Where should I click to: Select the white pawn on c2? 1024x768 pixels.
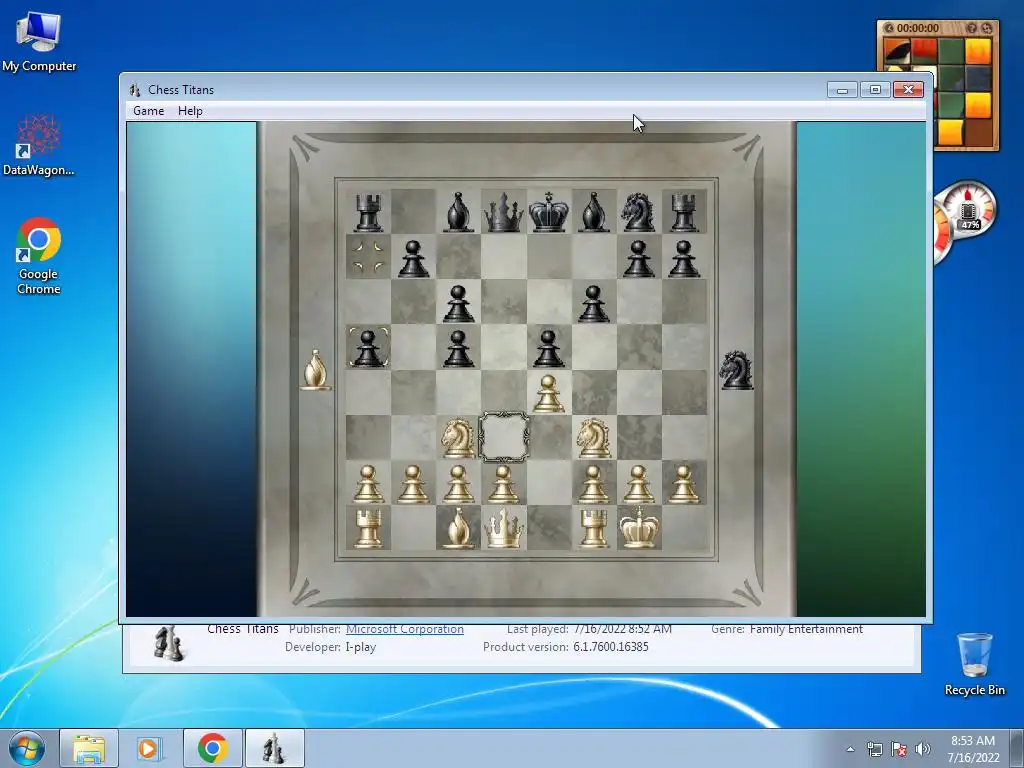click(458, 484)
